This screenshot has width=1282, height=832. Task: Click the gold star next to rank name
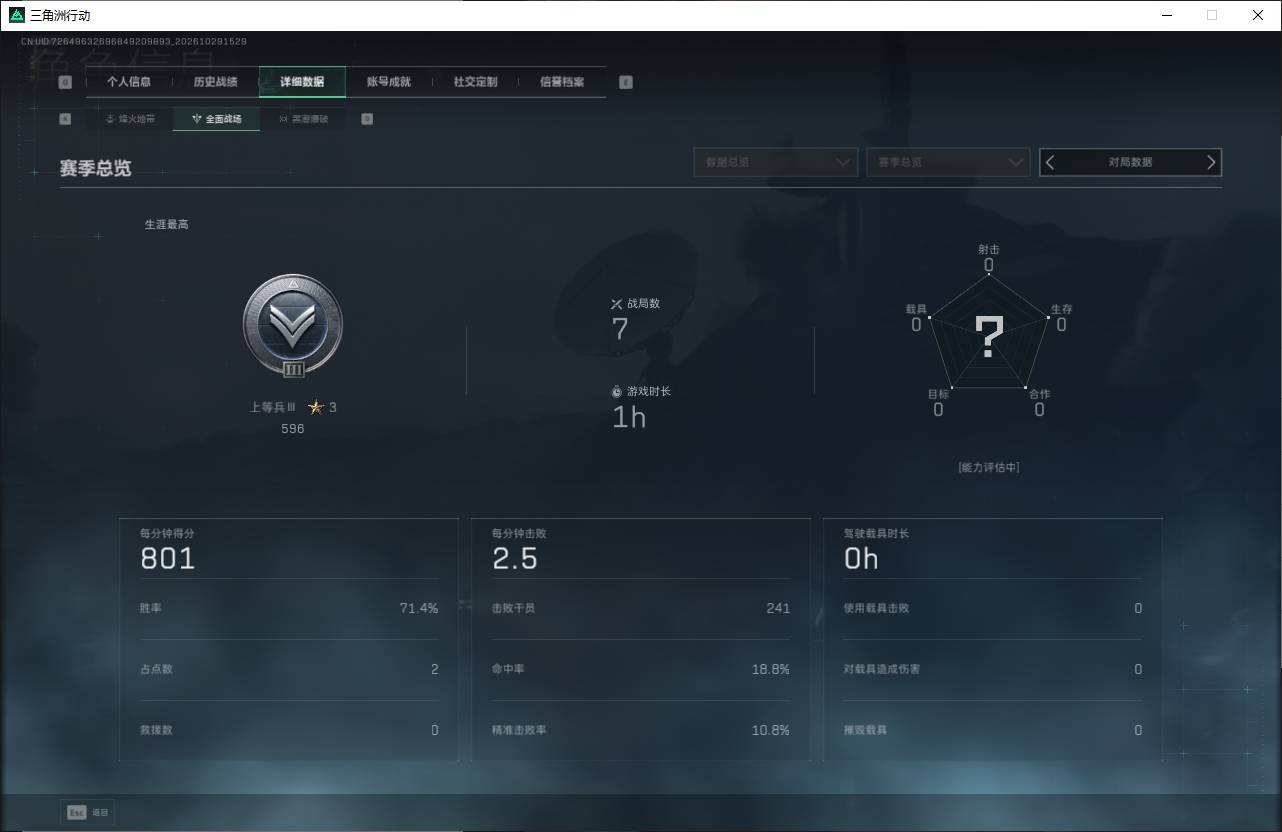click(x=316, y=407)
